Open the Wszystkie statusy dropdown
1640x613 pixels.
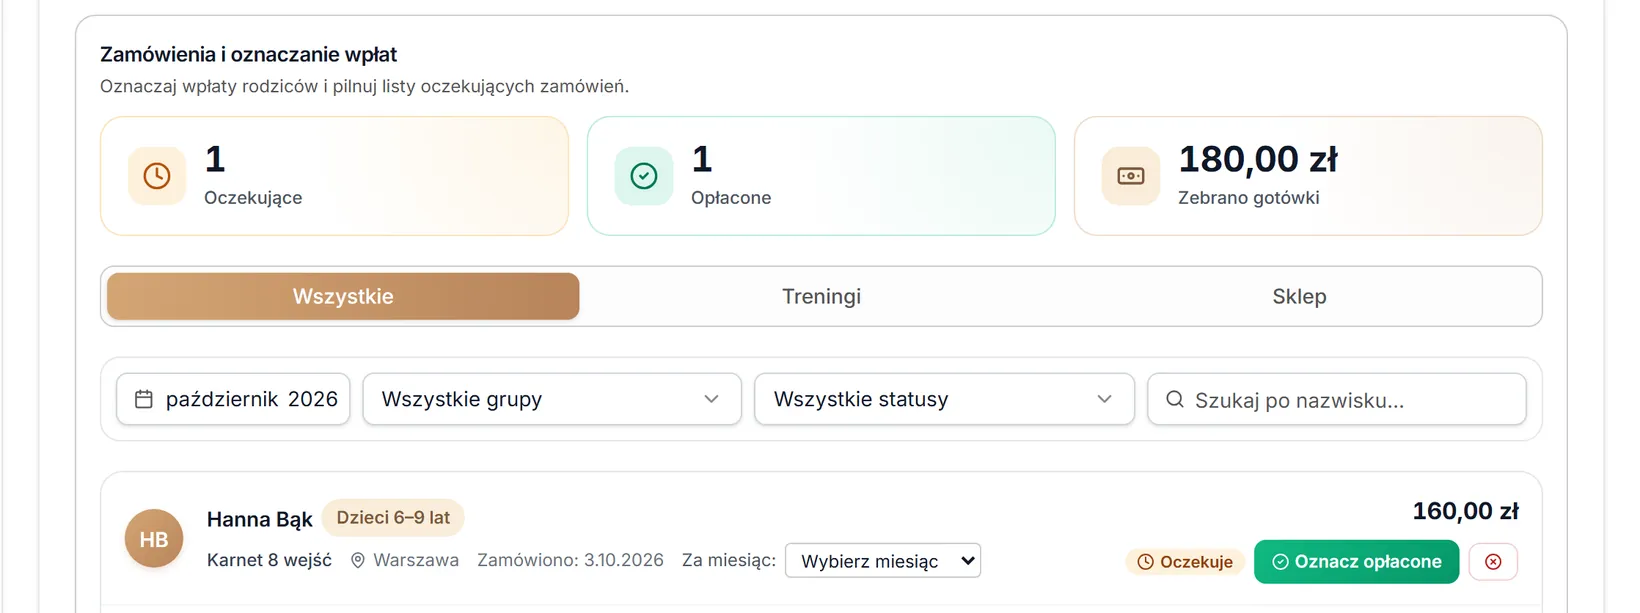point(944,399)
